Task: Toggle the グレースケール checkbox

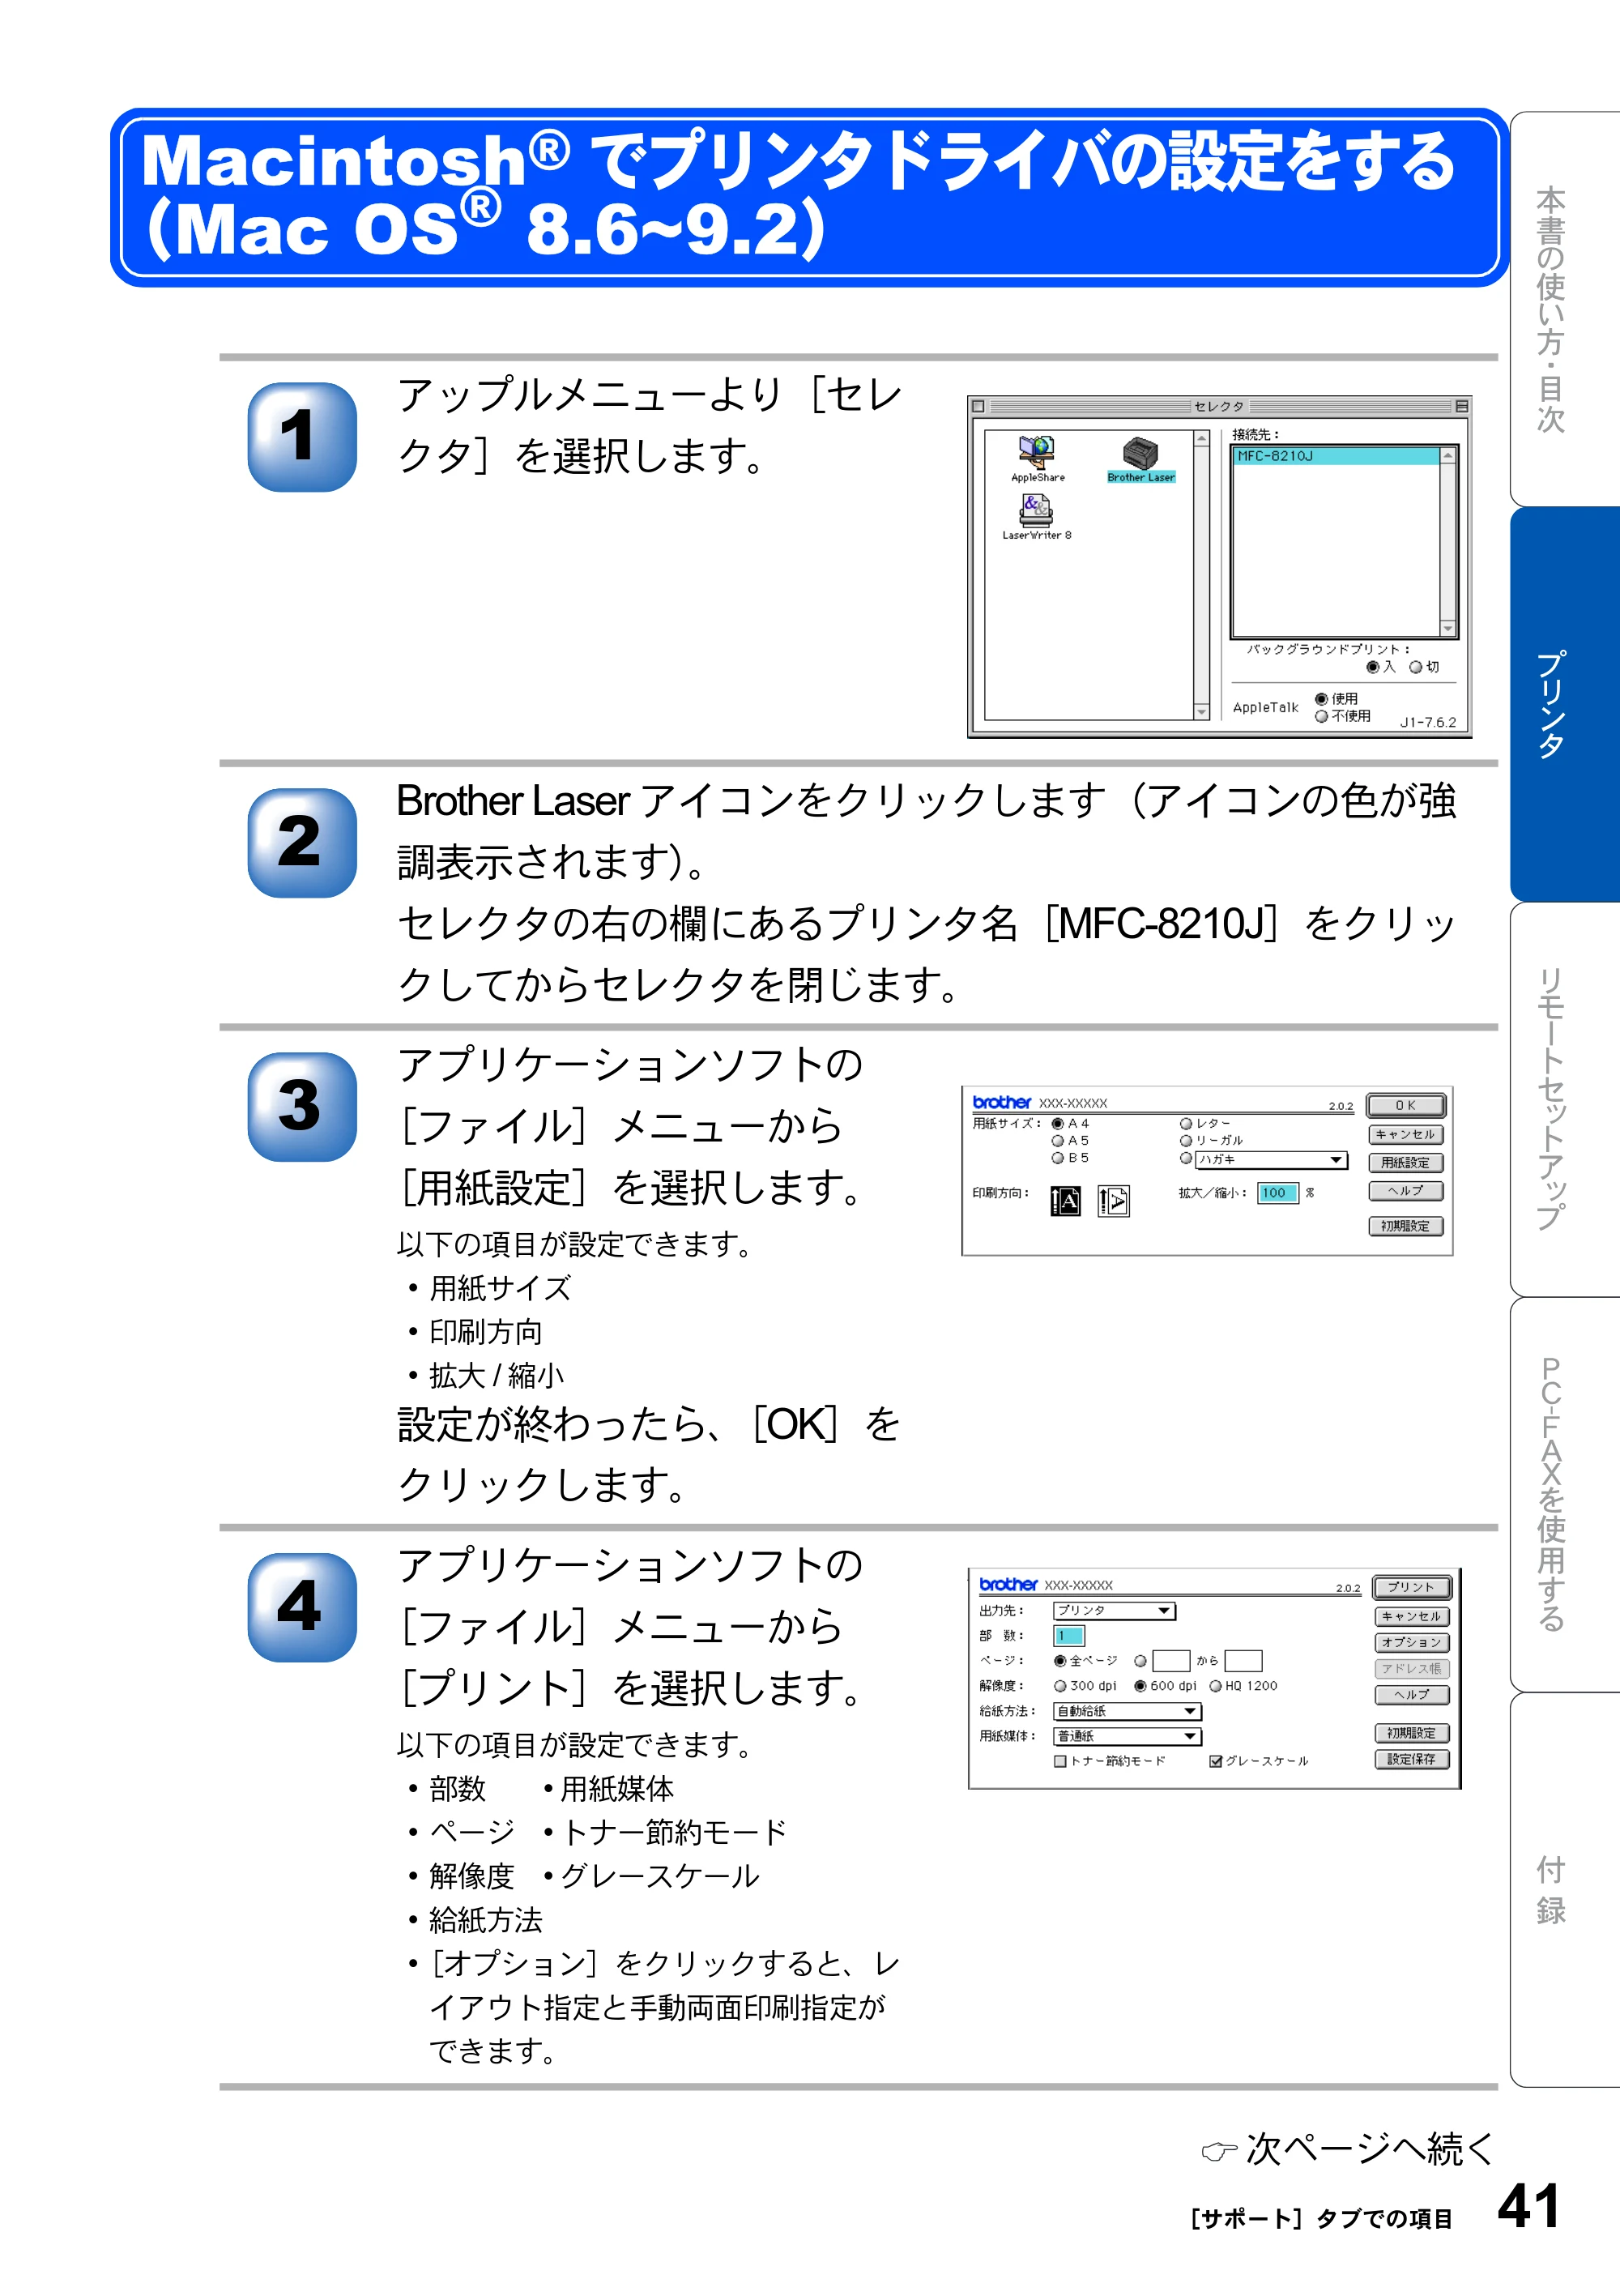Action: (x=1215, y=1762)
